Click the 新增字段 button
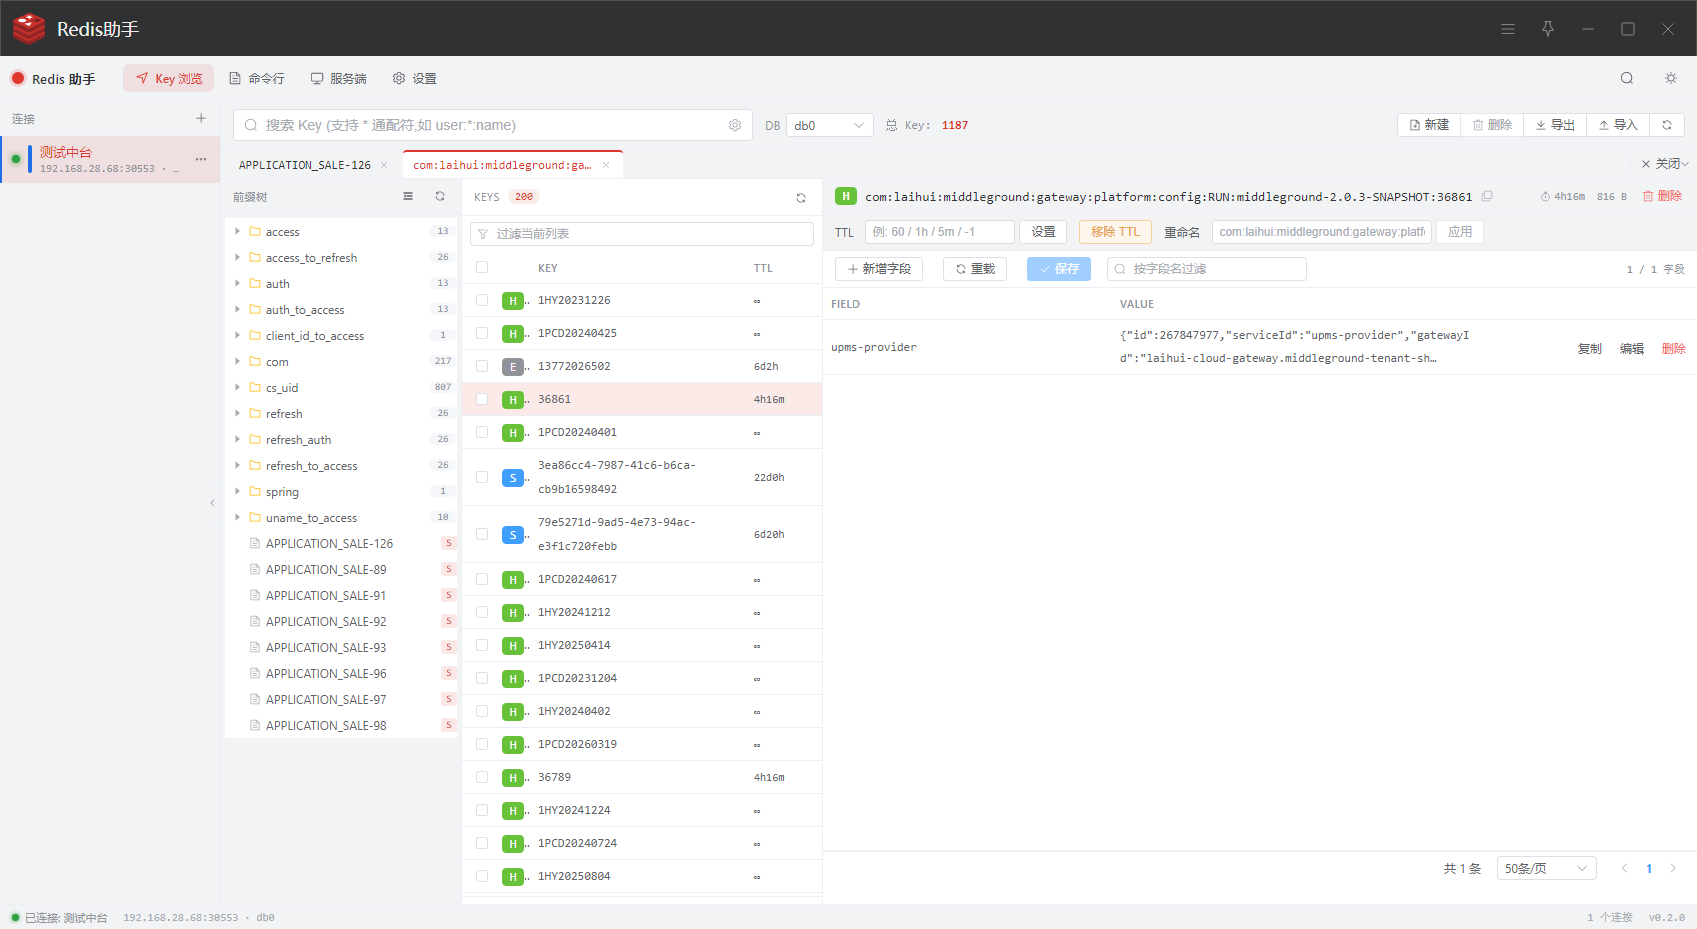 pos(879,269)
